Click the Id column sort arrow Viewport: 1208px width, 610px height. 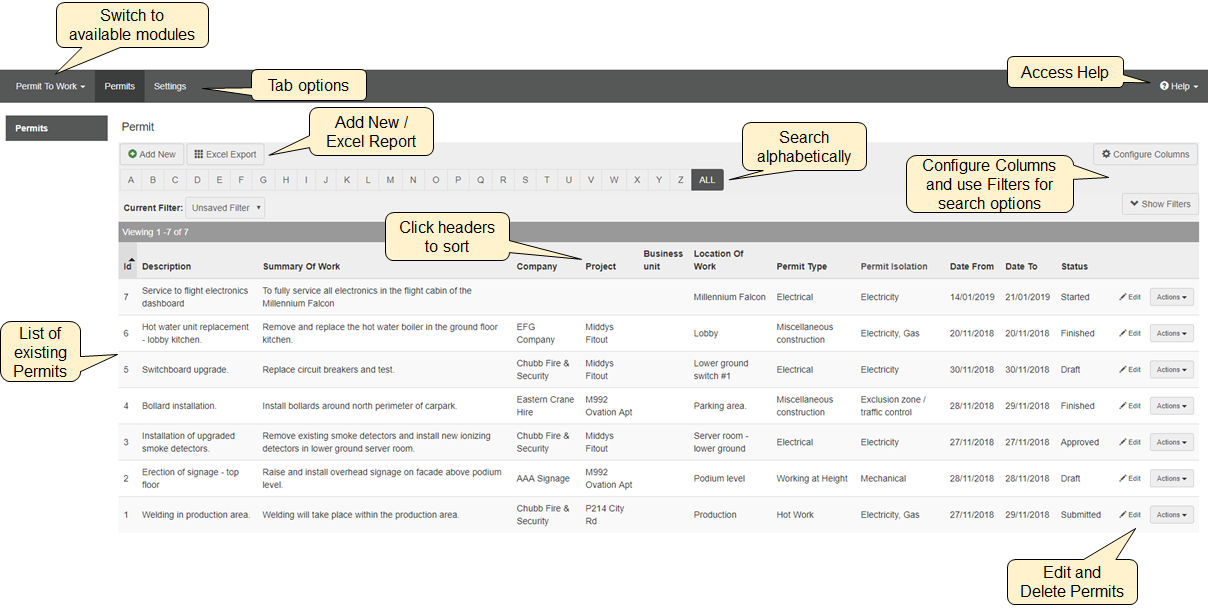click(130, 259)
